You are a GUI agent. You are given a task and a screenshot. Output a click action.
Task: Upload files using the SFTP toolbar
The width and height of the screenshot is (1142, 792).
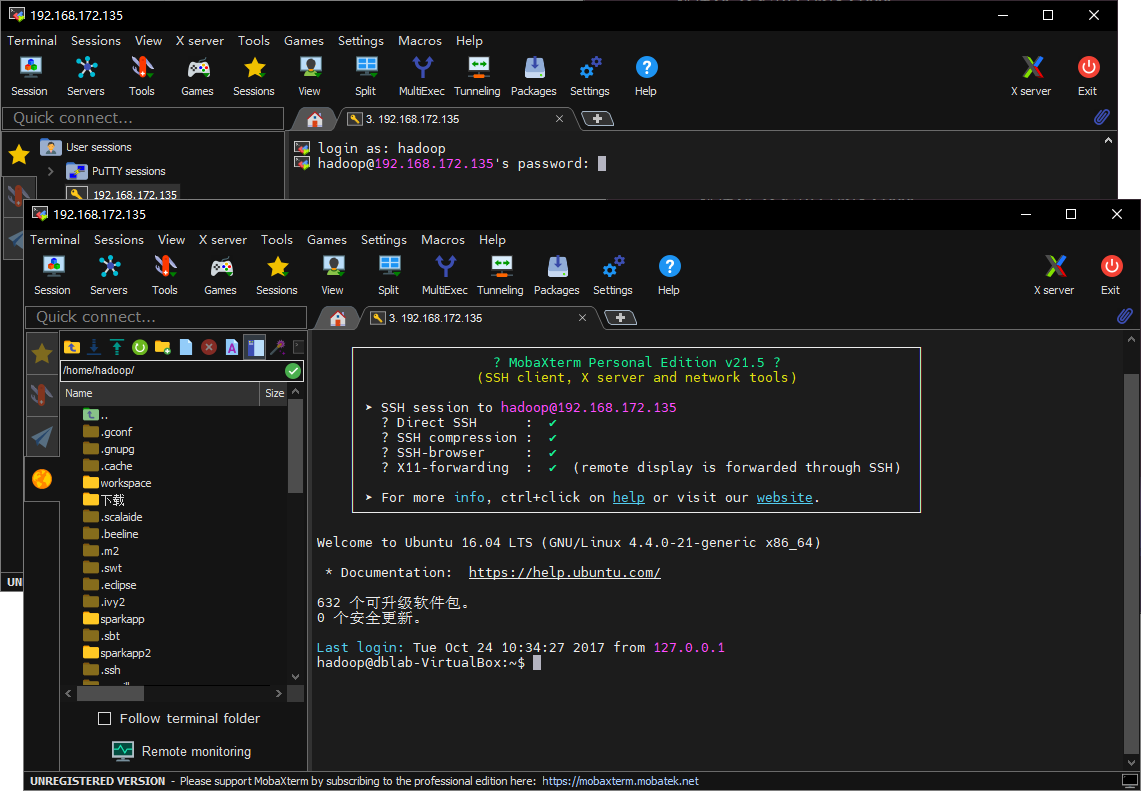[x=117, y=348]
